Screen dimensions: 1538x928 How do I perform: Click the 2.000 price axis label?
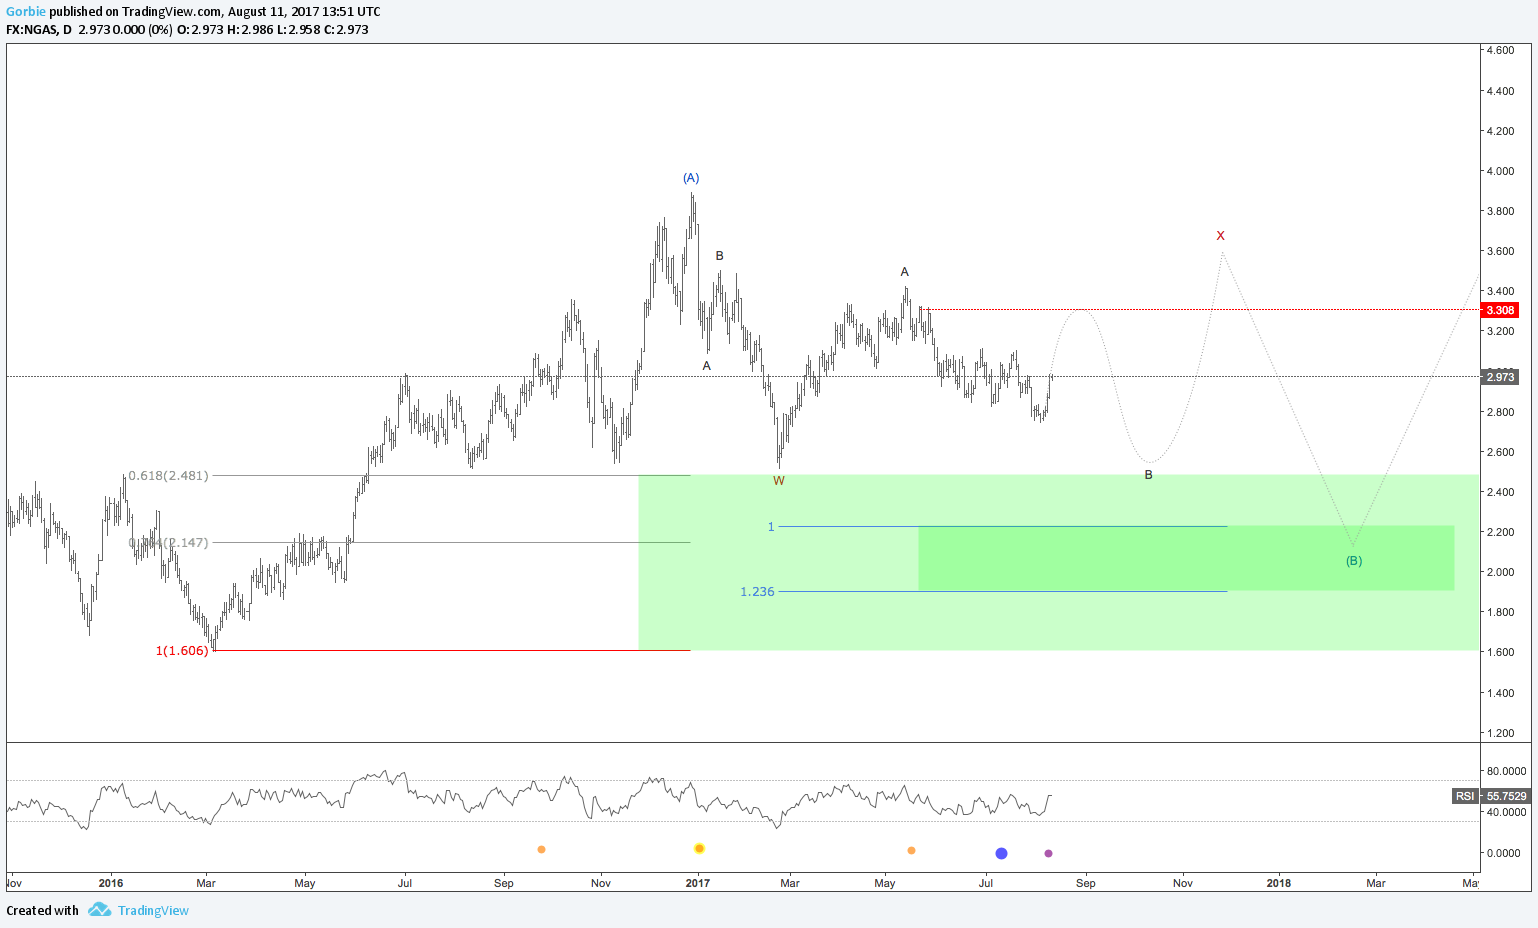[x=1500, y=572]
